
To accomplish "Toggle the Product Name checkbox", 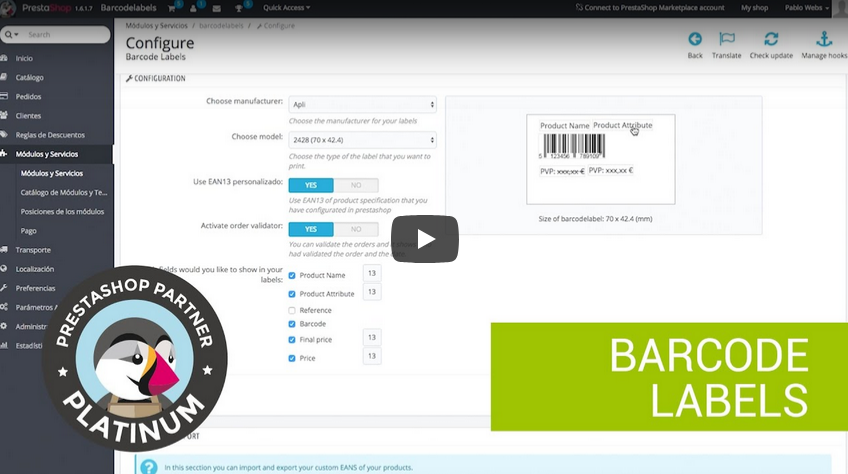I will pyautogui.click(x=292, y=275).
